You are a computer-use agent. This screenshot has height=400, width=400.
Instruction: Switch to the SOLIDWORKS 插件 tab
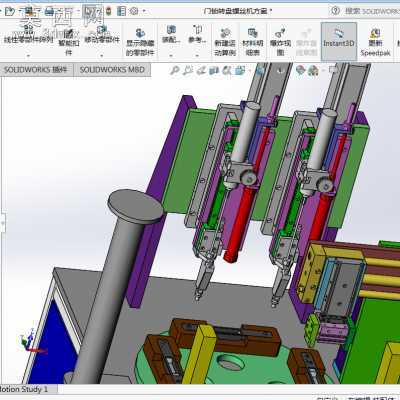[x=36, y=70]
